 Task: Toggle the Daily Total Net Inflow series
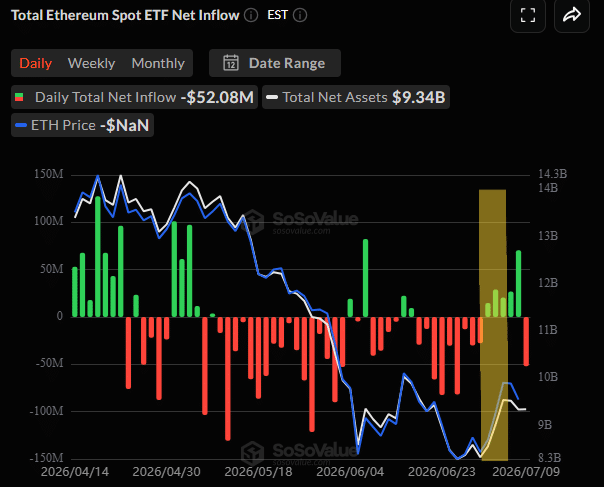click(x=134, y=97)
